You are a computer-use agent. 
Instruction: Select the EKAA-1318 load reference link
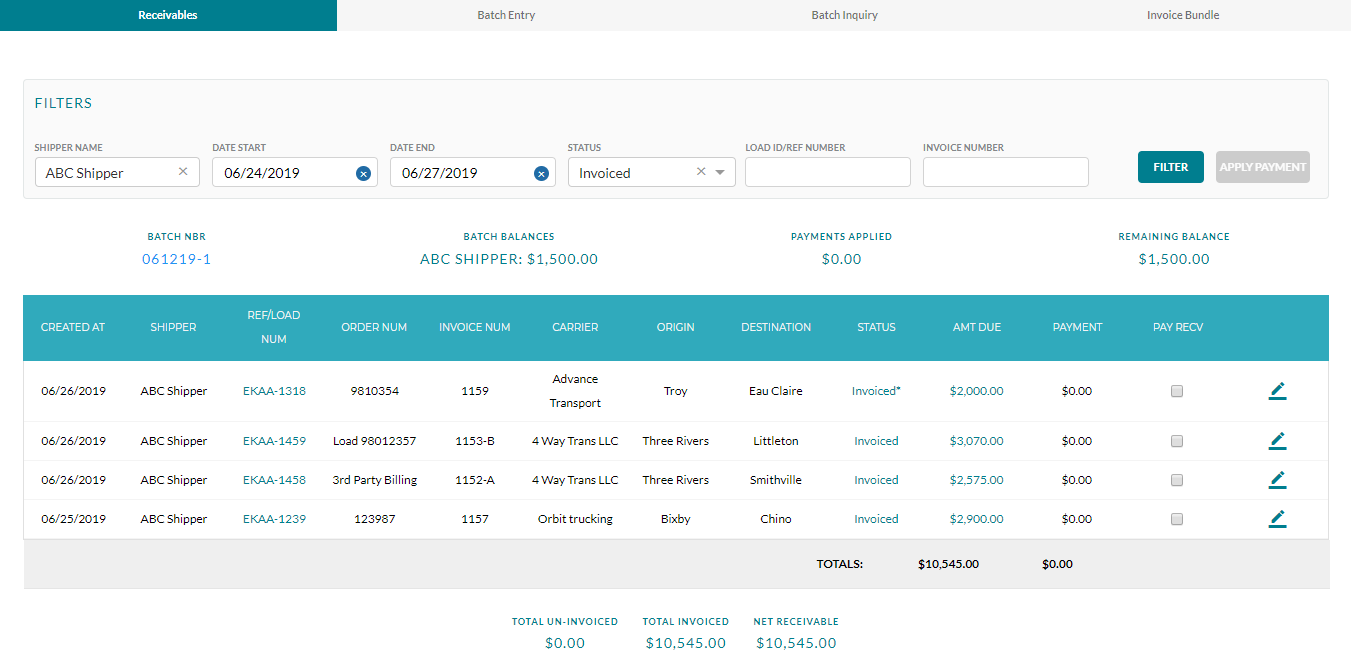(274, 391)
